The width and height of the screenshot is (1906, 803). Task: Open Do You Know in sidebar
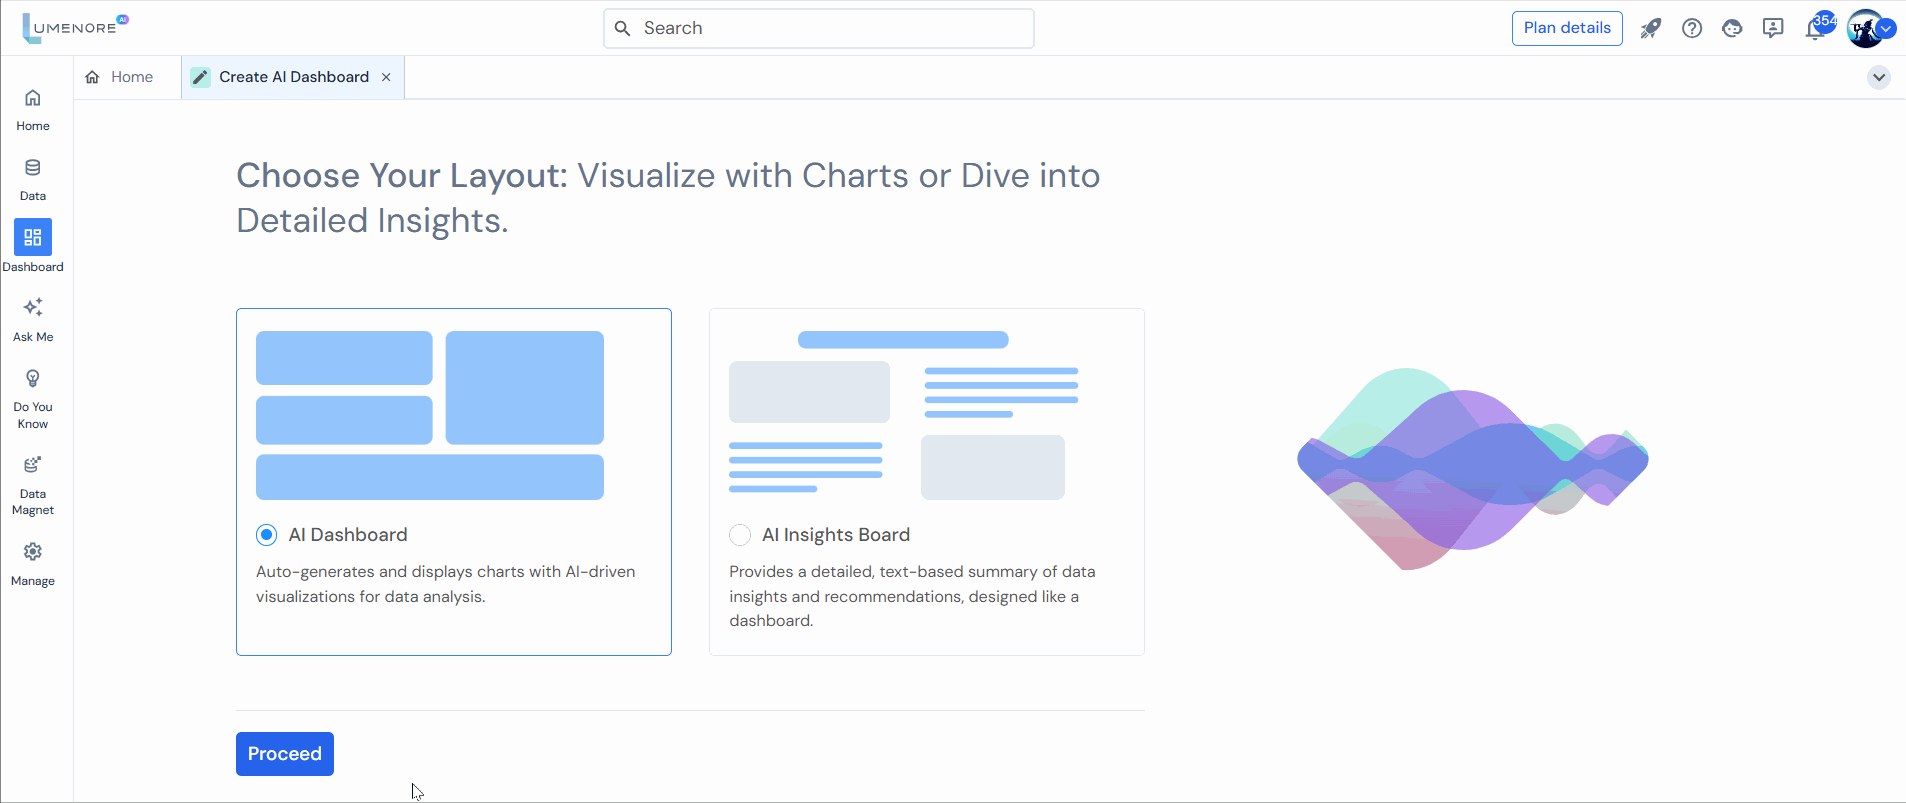[33, 397]
